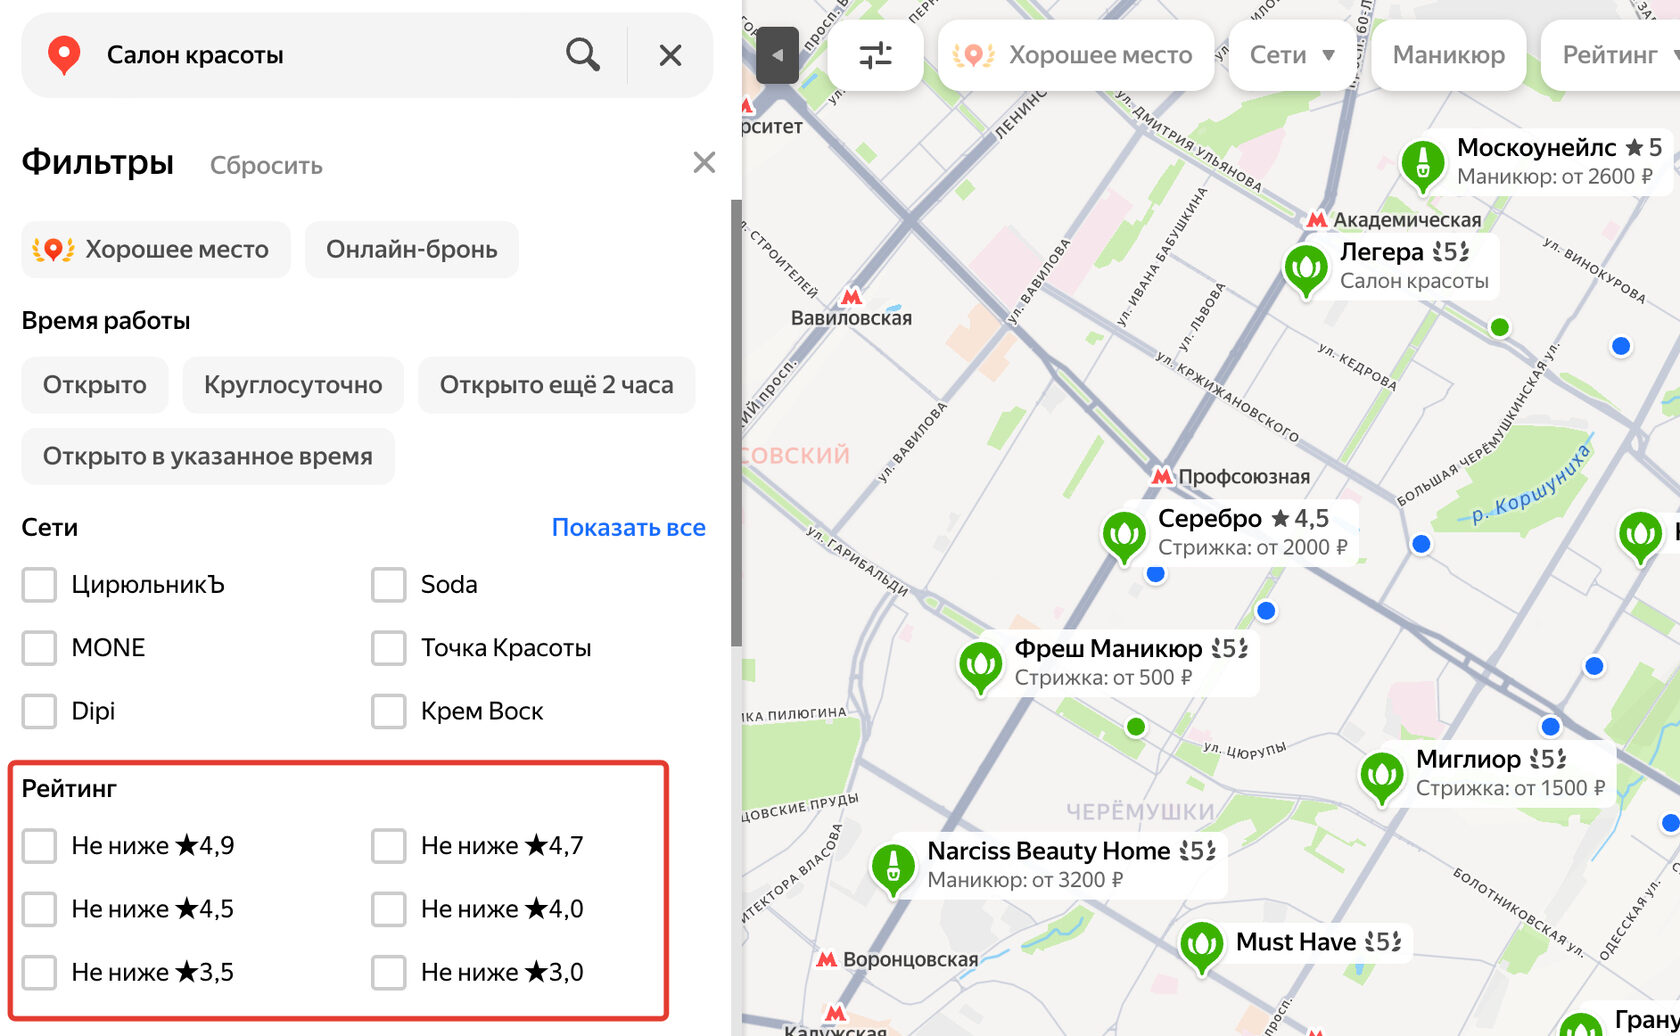Select the Круглосуточно filter
The height and width of the screenshot is (1036, 1680).
(293, 385)
